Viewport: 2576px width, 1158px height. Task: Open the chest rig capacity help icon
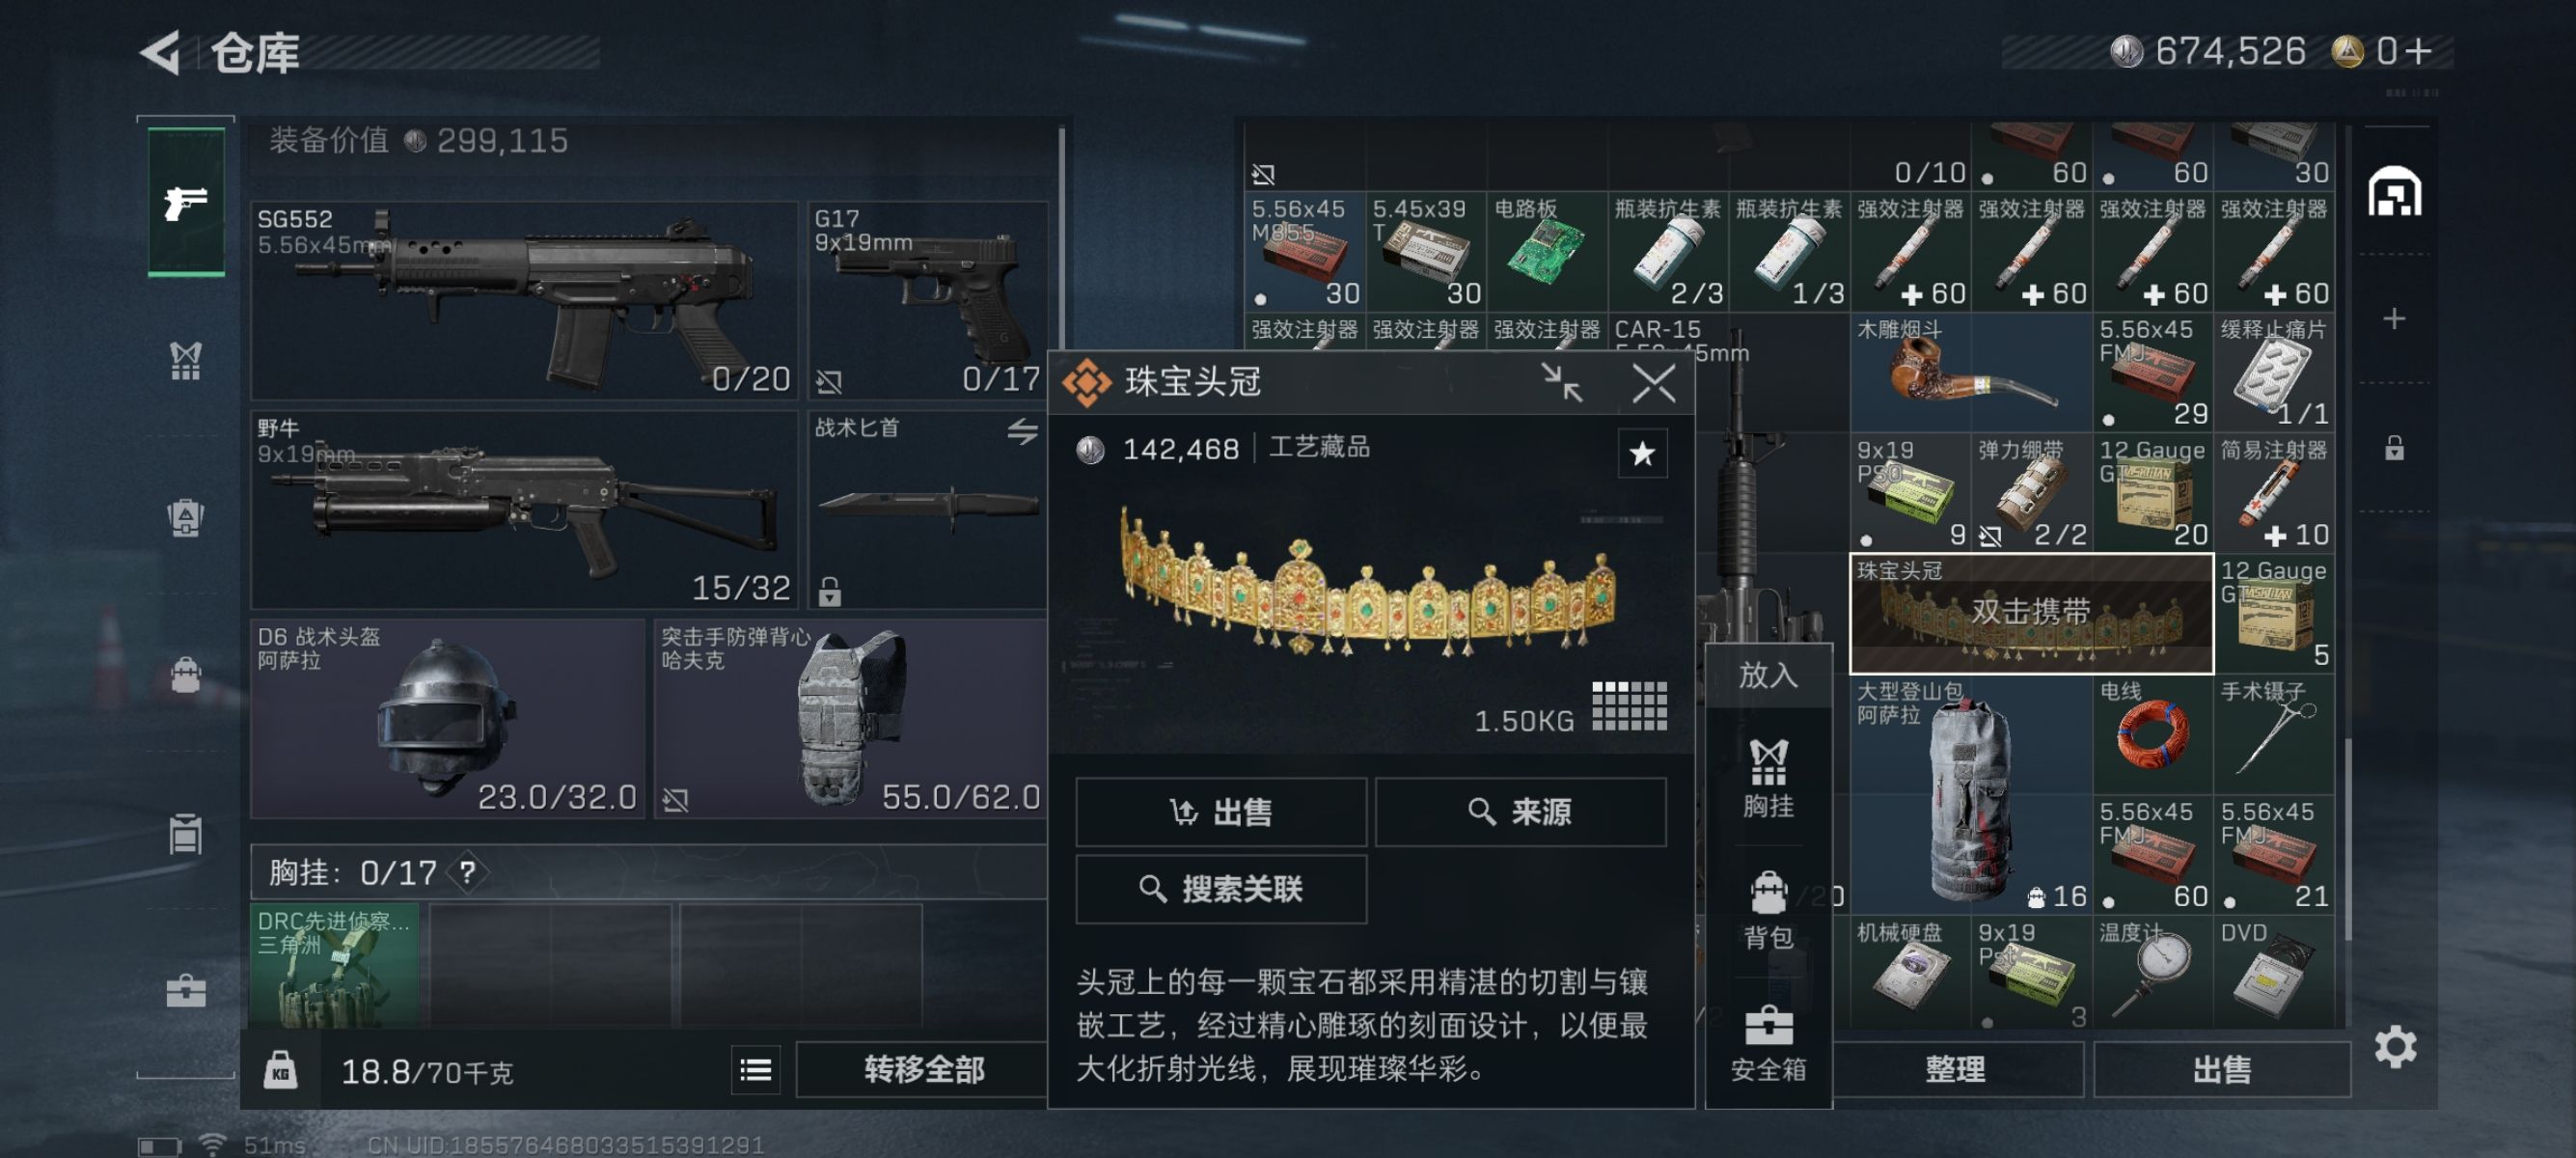[467, 872]
